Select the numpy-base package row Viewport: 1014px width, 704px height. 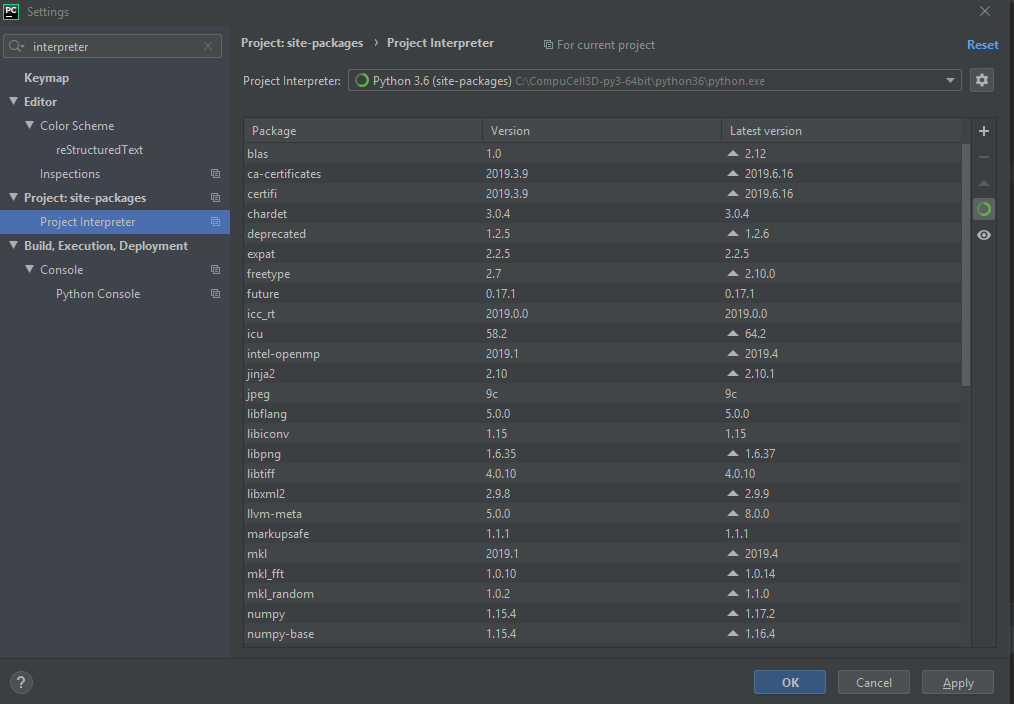(x=603, y=634)
